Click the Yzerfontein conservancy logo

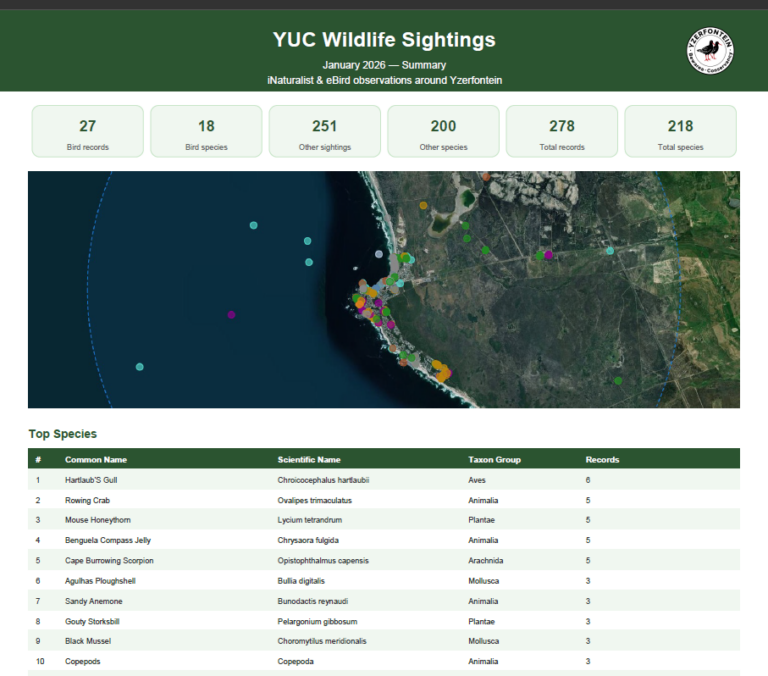[x=710, y=50]
